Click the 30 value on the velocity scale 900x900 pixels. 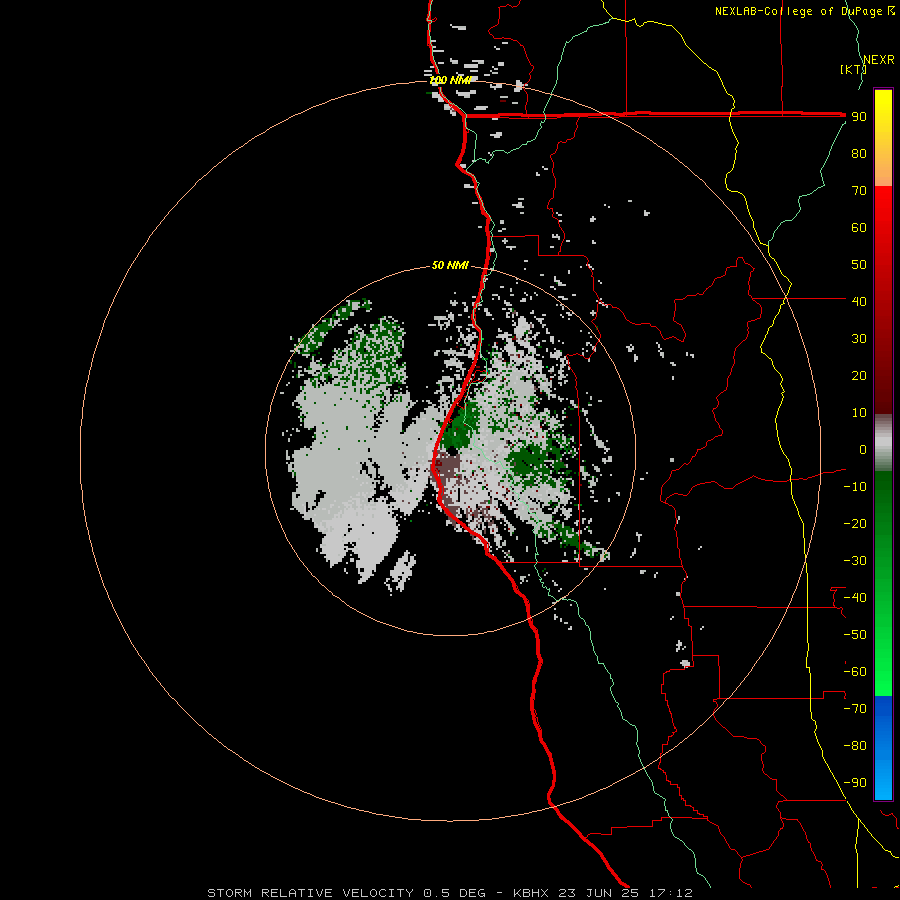(859, 339)
